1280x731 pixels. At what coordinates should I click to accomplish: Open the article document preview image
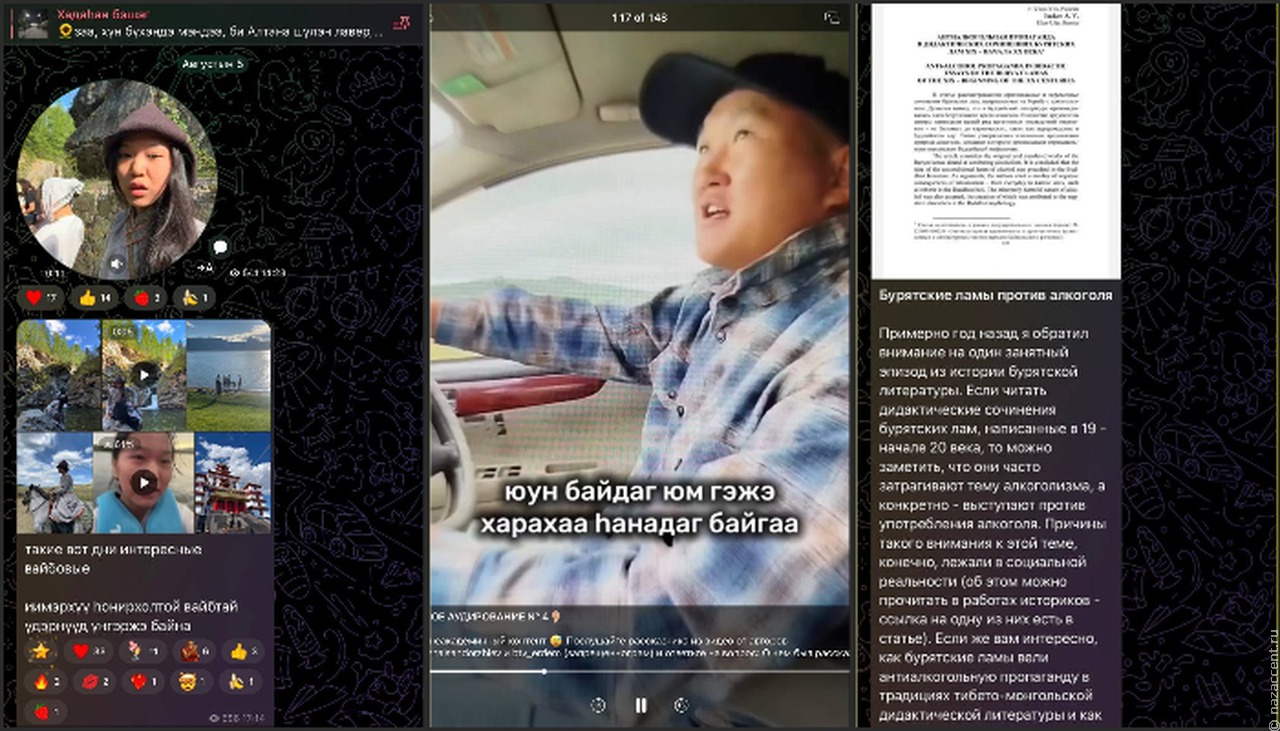point(996,141)
